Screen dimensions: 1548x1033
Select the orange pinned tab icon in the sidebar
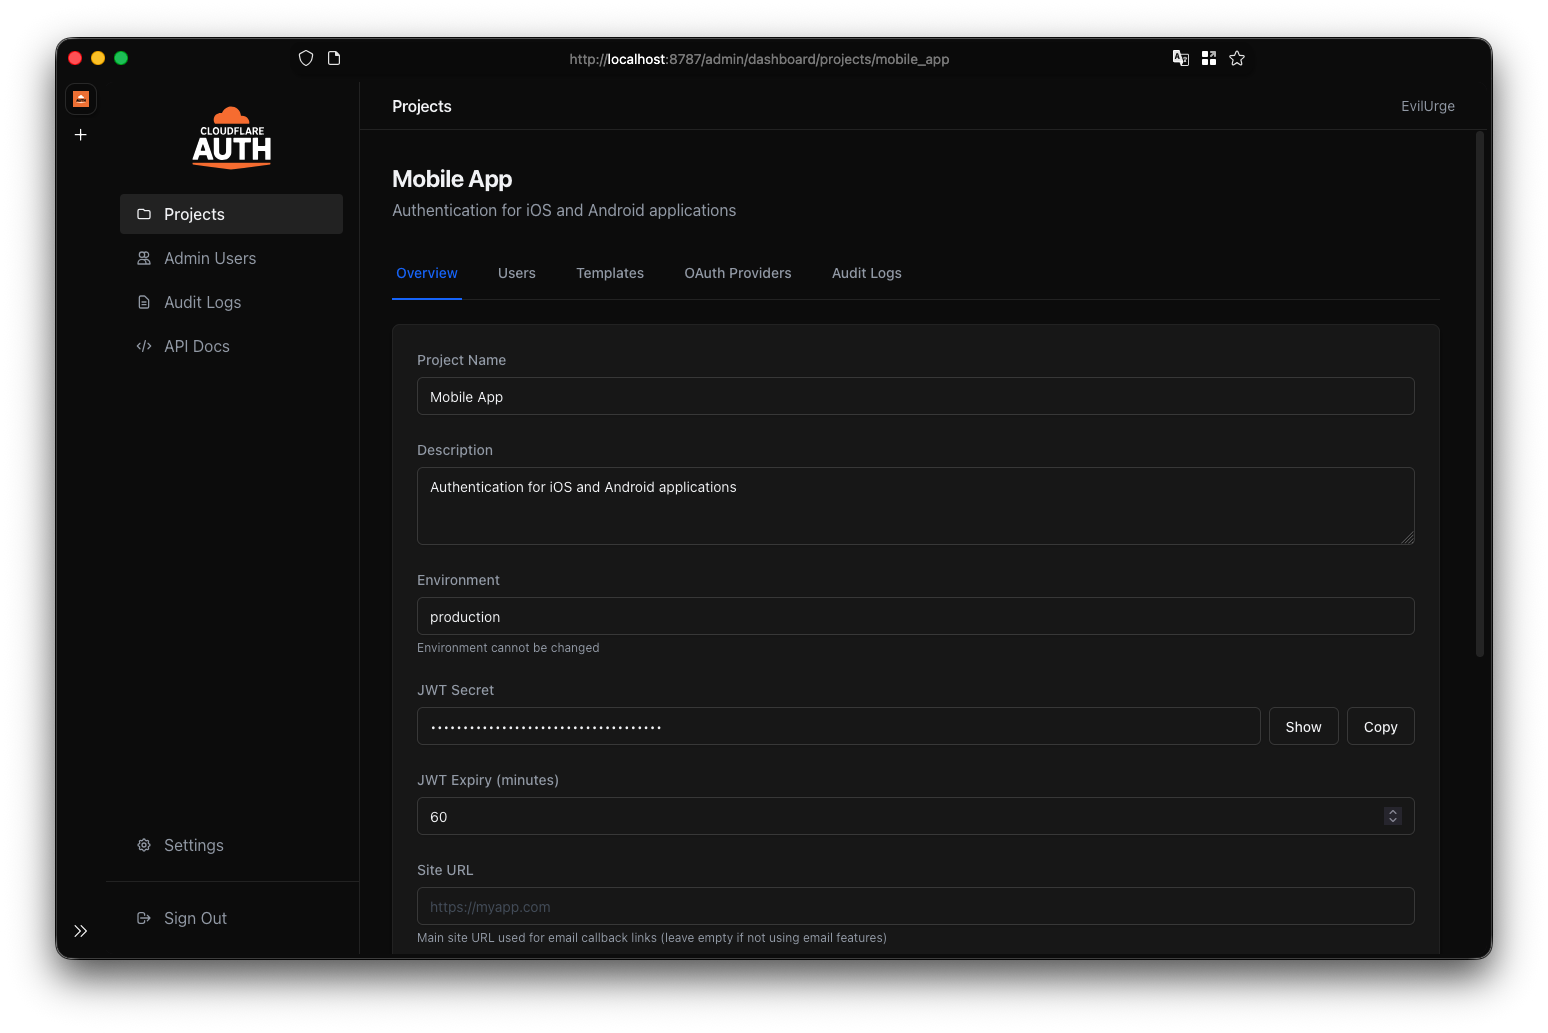[x=81, y=99]
